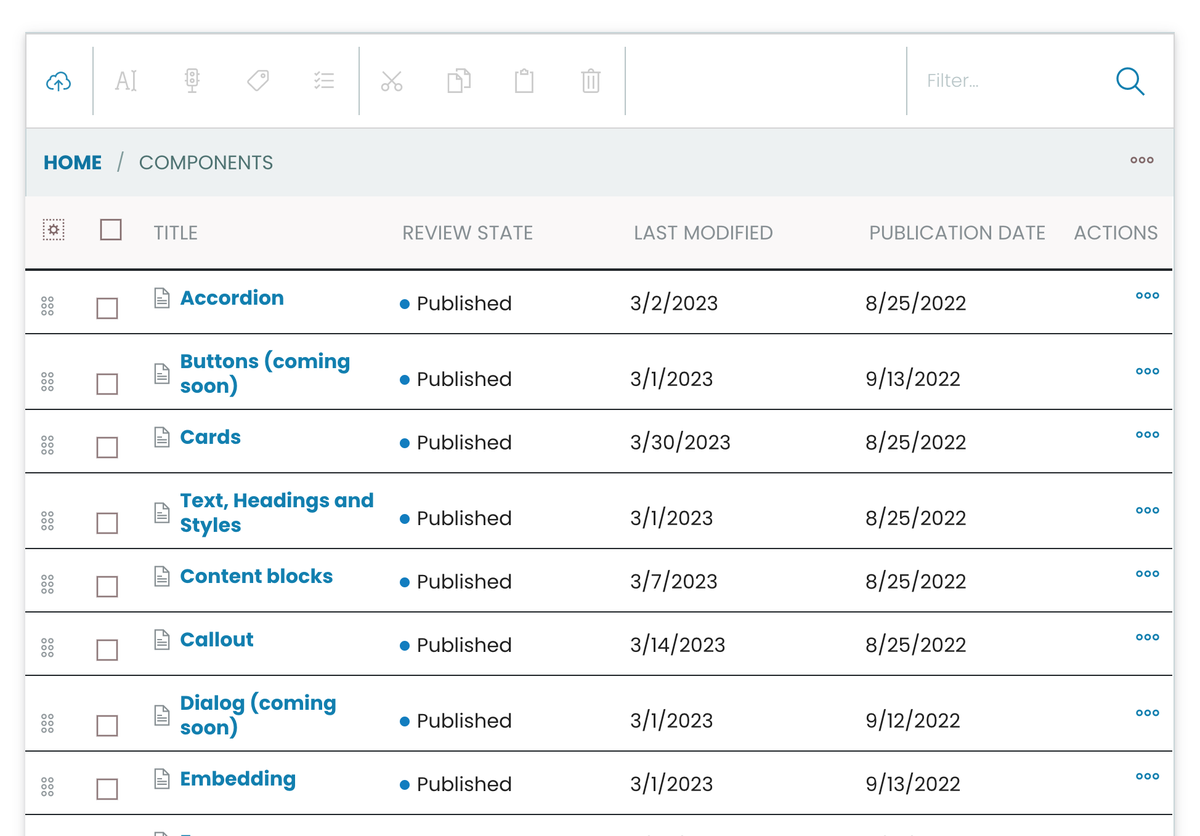Viewport: 1200px width, 836px height.
Task: Click the cut scissors icon
Action: coord(392,81)
